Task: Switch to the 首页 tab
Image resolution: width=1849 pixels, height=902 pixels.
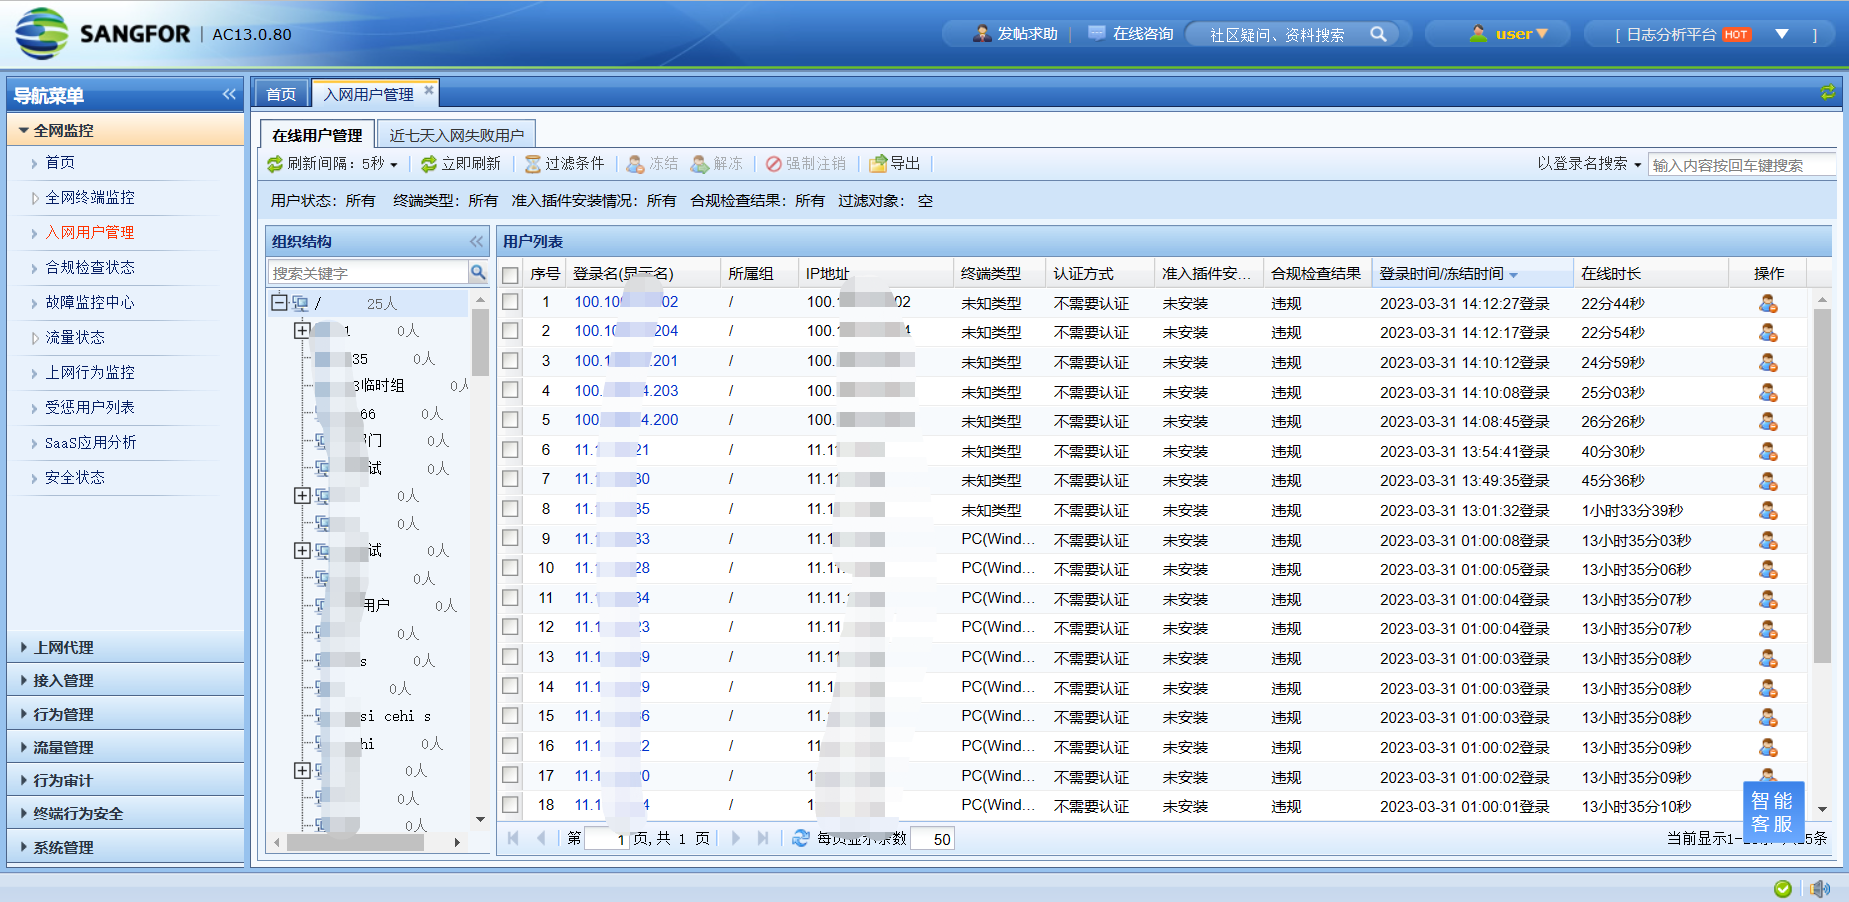Action: 281,94
